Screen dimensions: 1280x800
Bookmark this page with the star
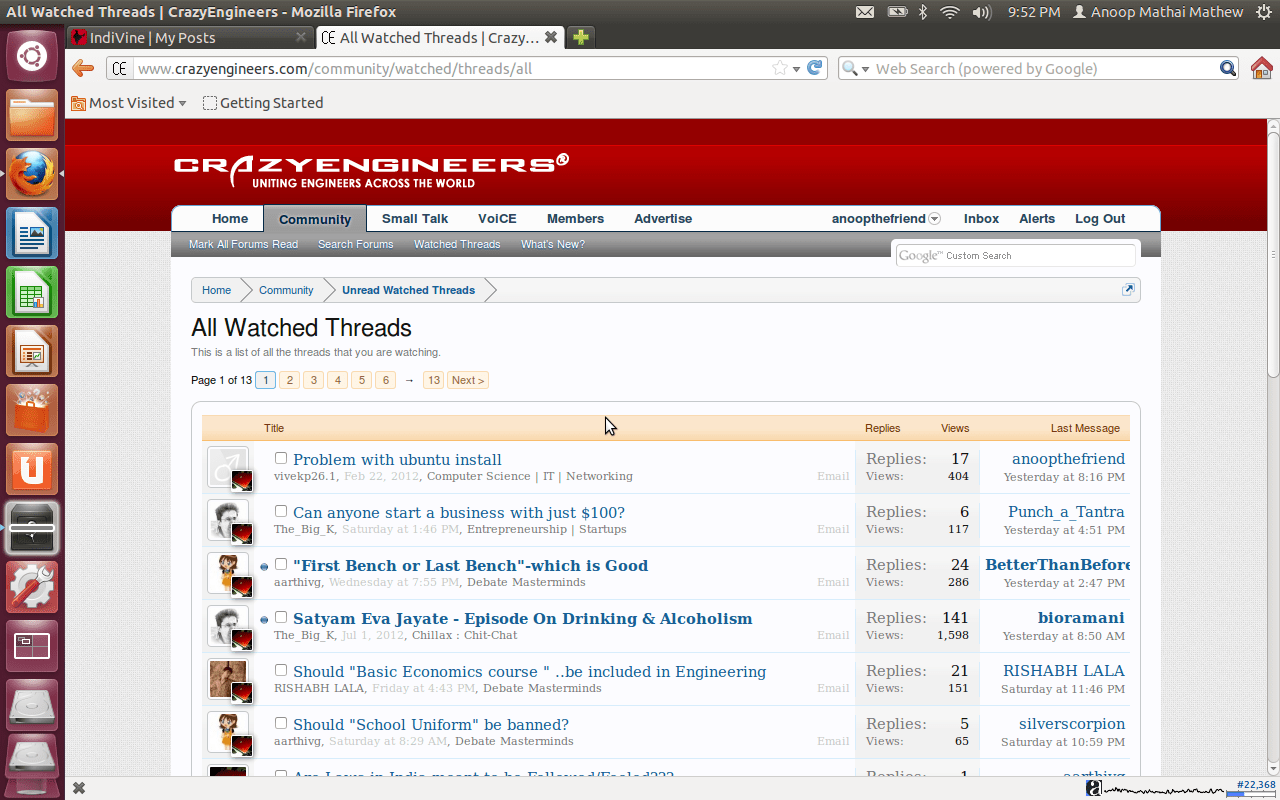(x=780, y=68)
